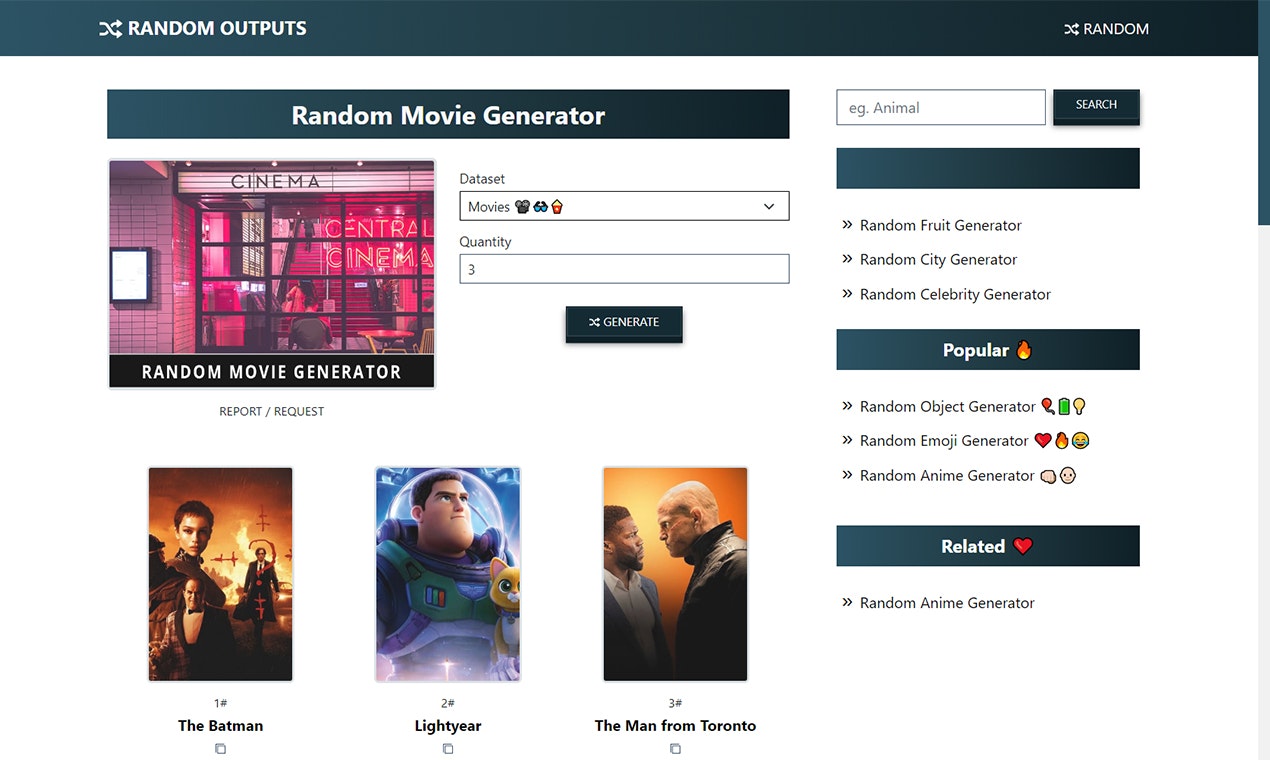The image size is (1270, 760).
Task: Select the Random Movie Generator heading
Action: (448, 115)
